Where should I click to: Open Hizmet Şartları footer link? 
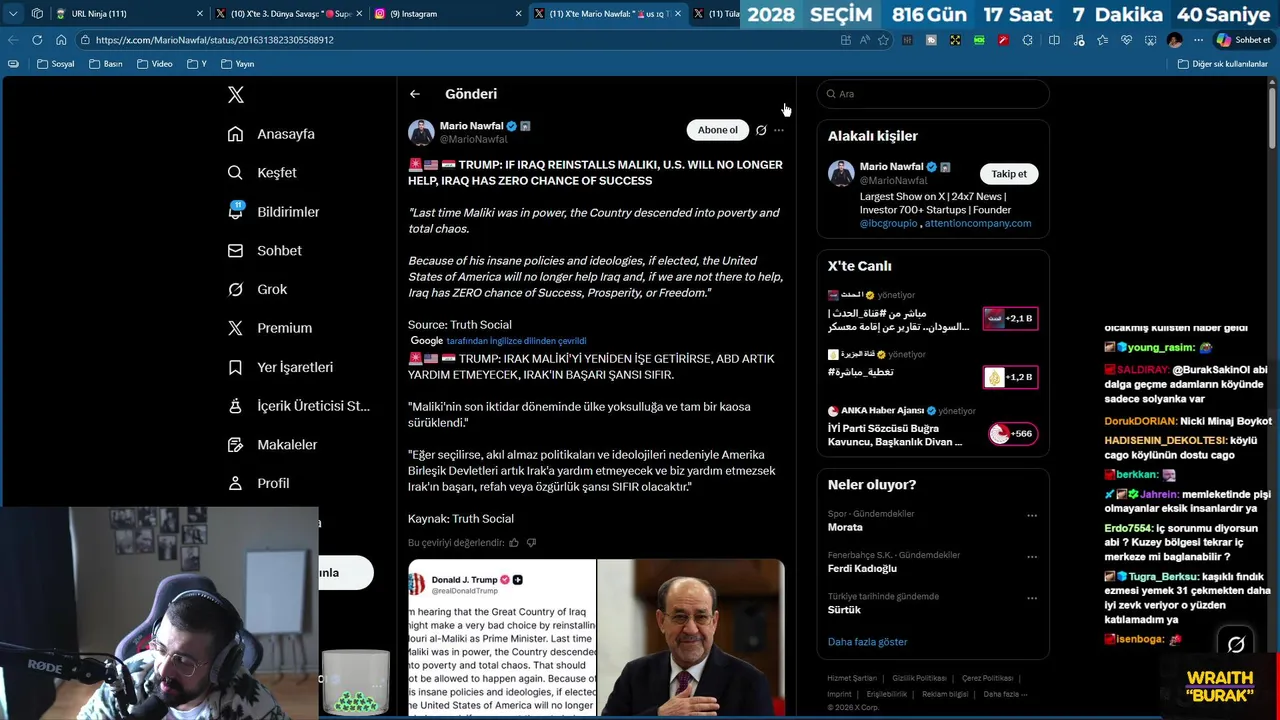click(852, 678)
